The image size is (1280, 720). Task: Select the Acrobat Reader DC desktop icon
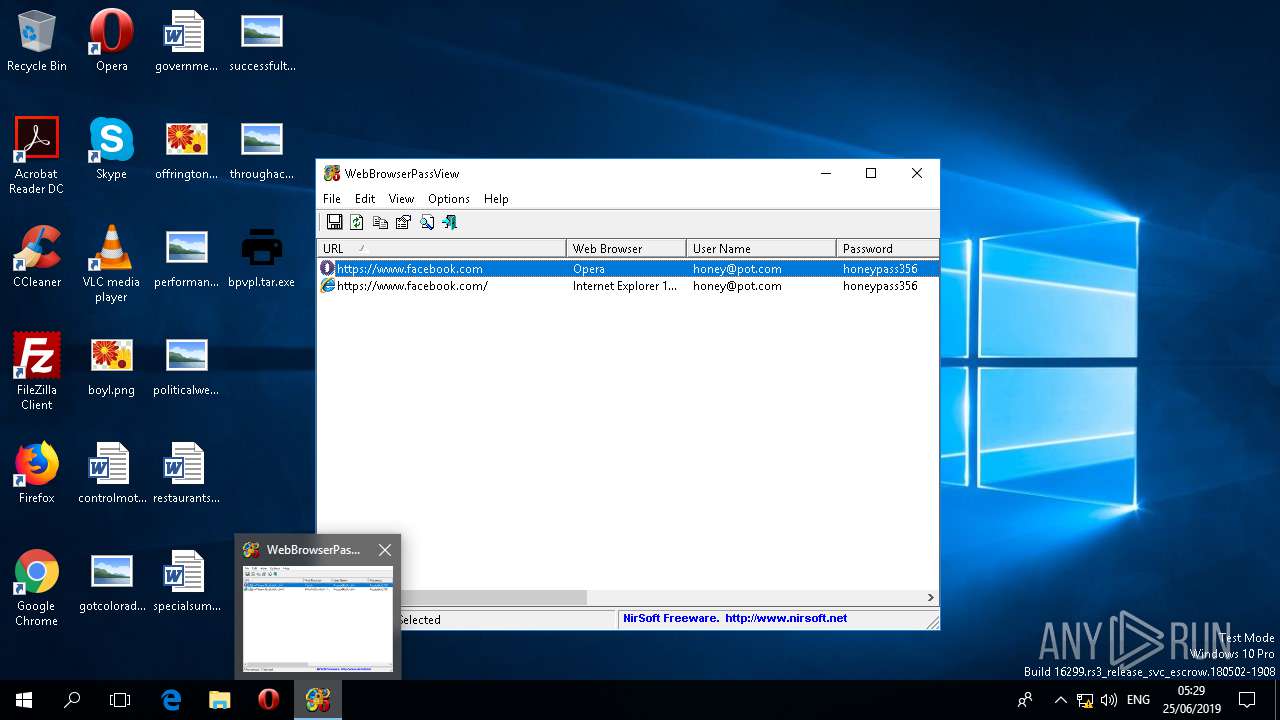(x=37, y=156)
